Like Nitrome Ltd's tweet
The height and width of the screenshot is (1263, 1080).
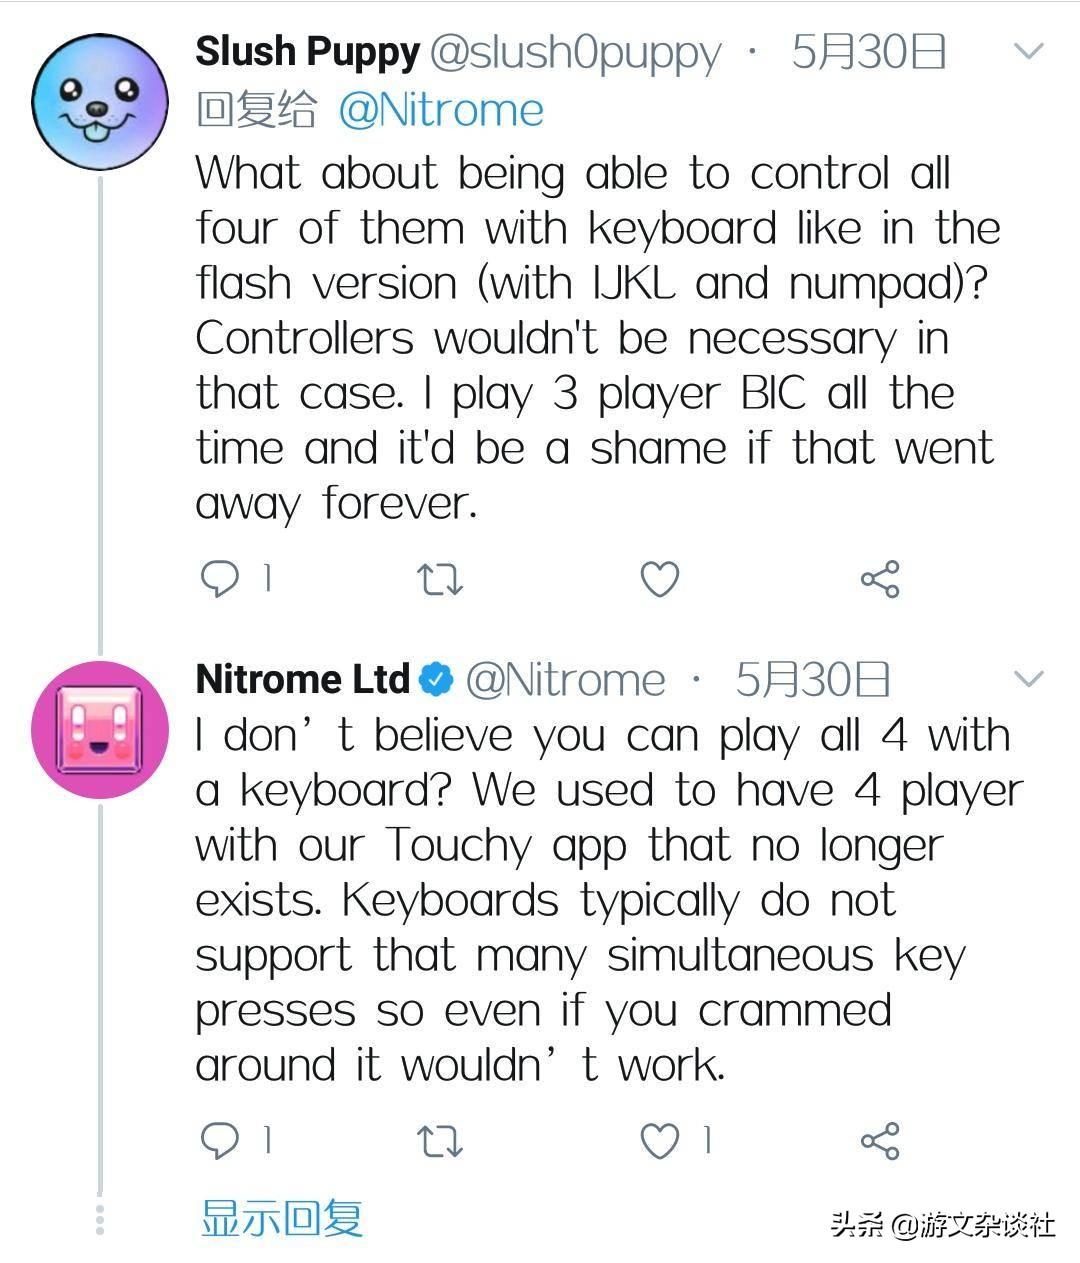coord(659,1140)
